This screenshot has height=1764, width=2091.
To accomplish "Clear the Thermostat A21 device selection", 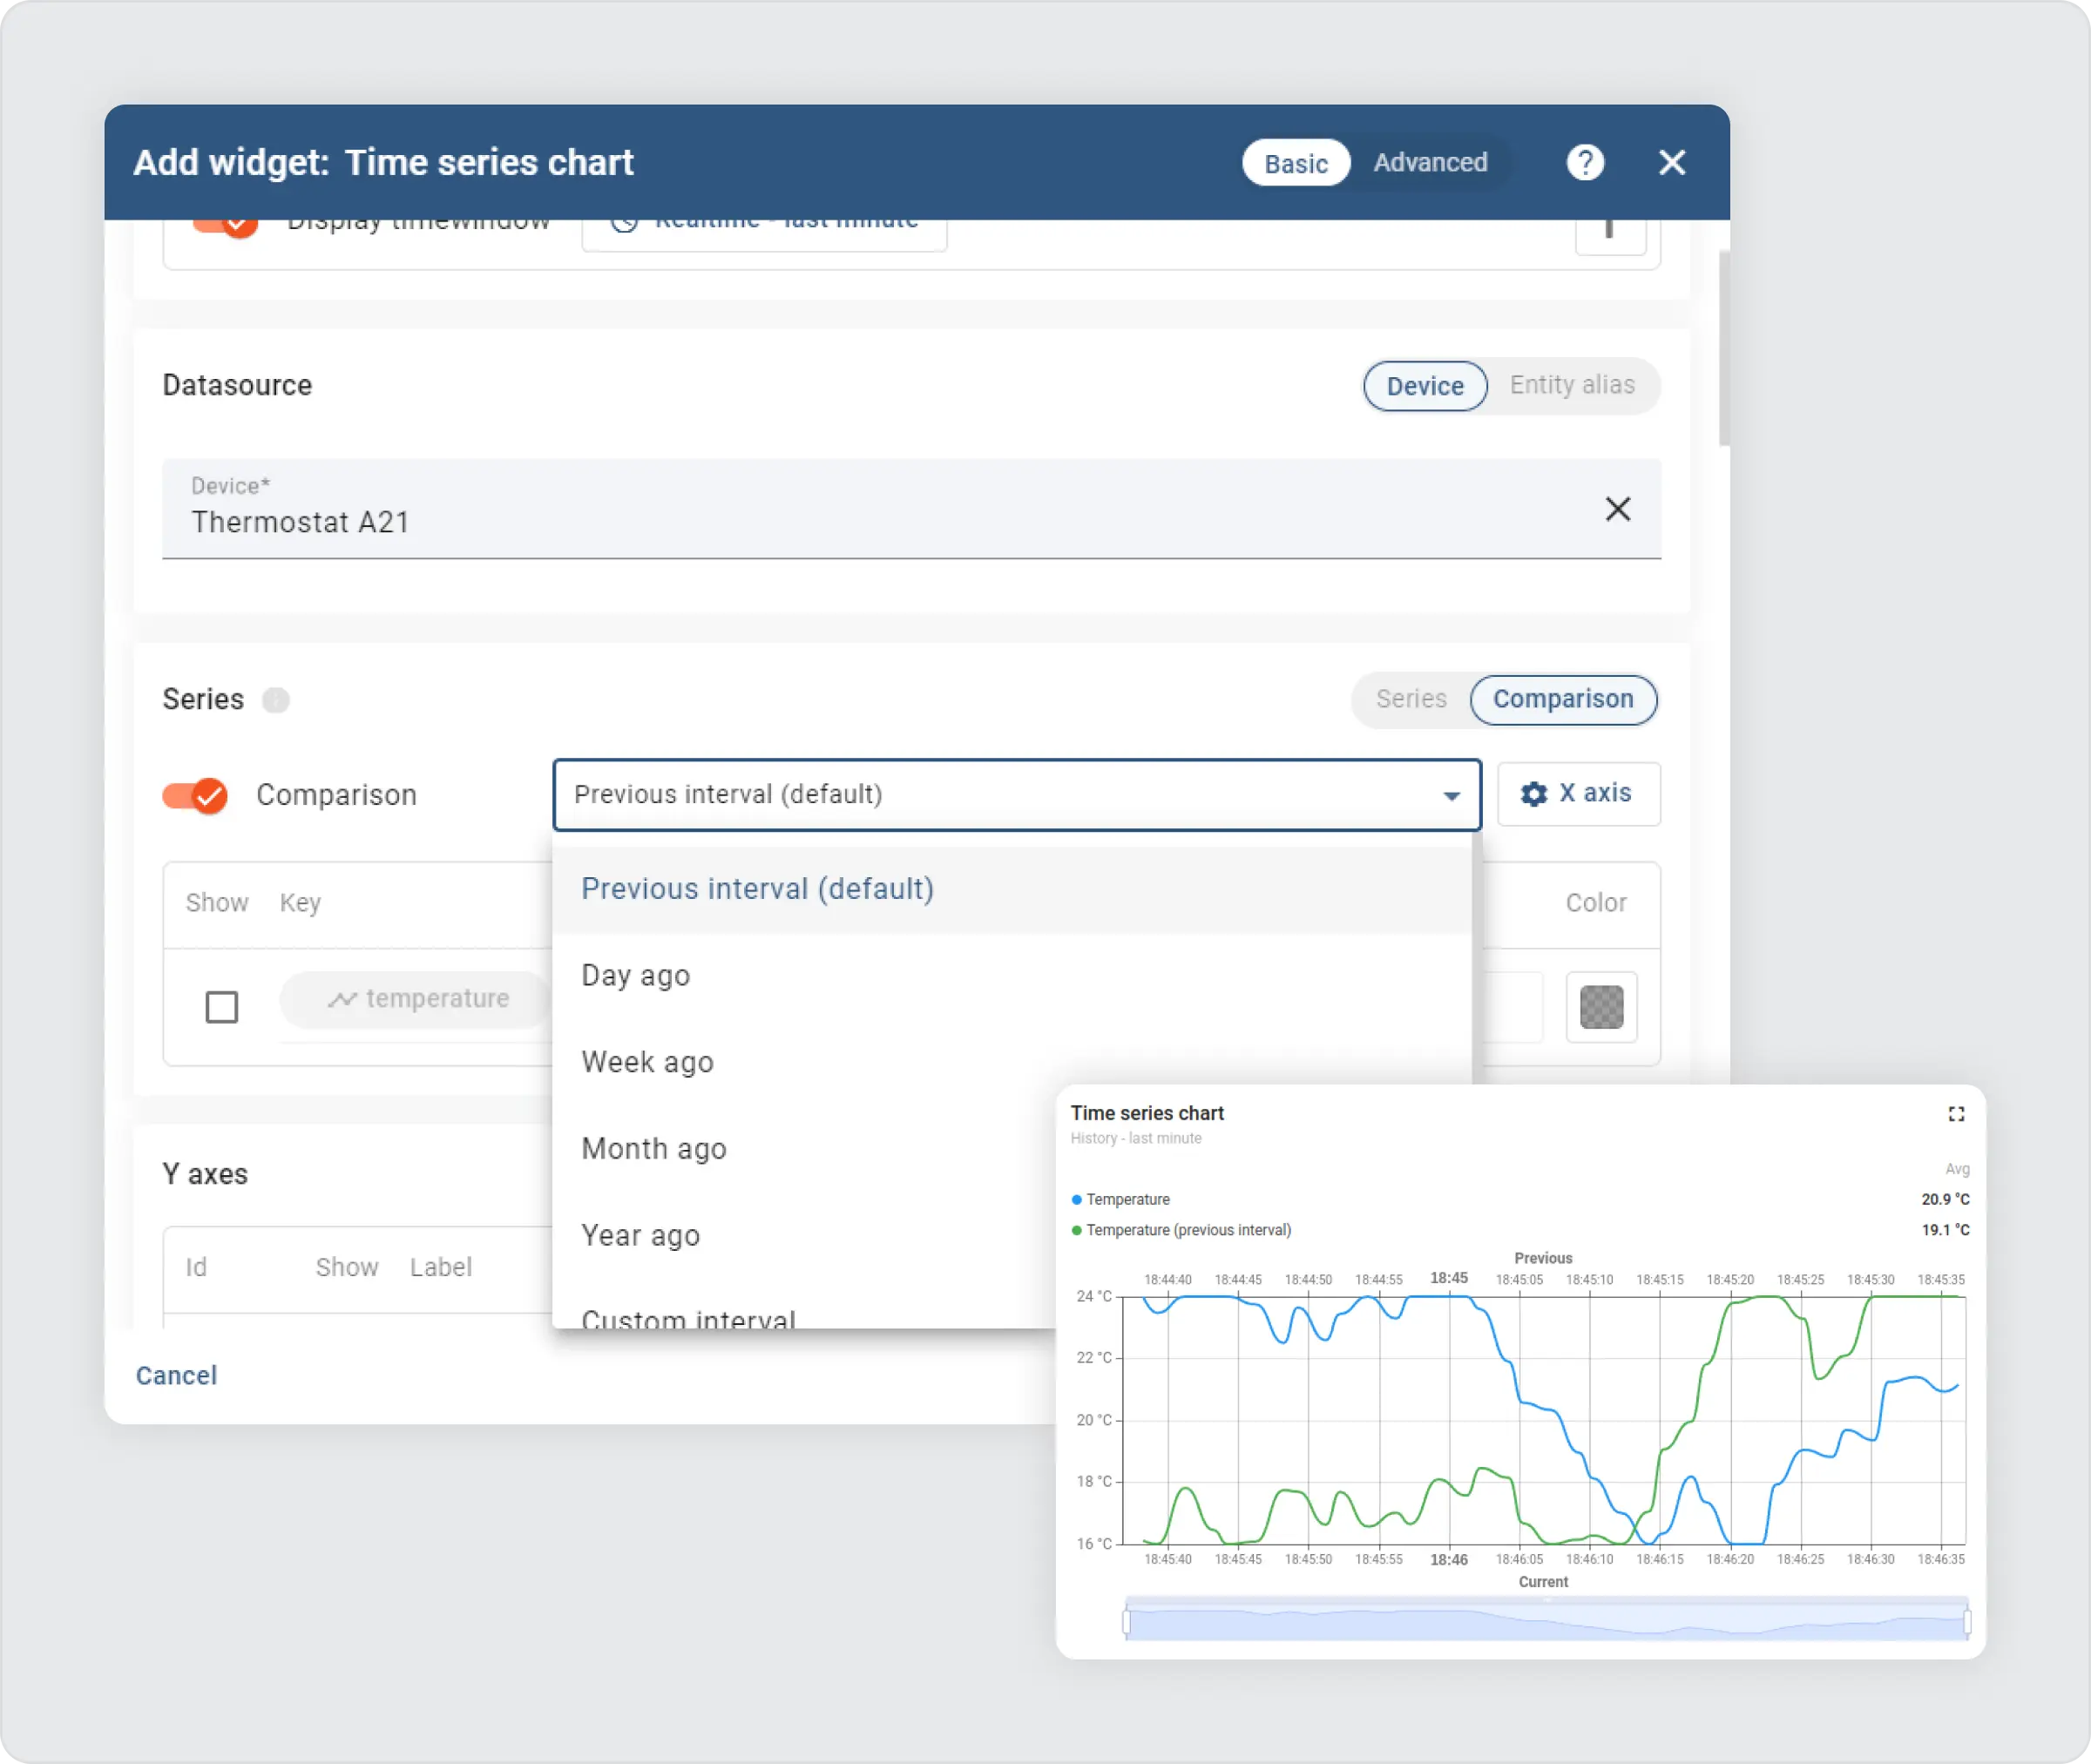I will [1618, 509].
